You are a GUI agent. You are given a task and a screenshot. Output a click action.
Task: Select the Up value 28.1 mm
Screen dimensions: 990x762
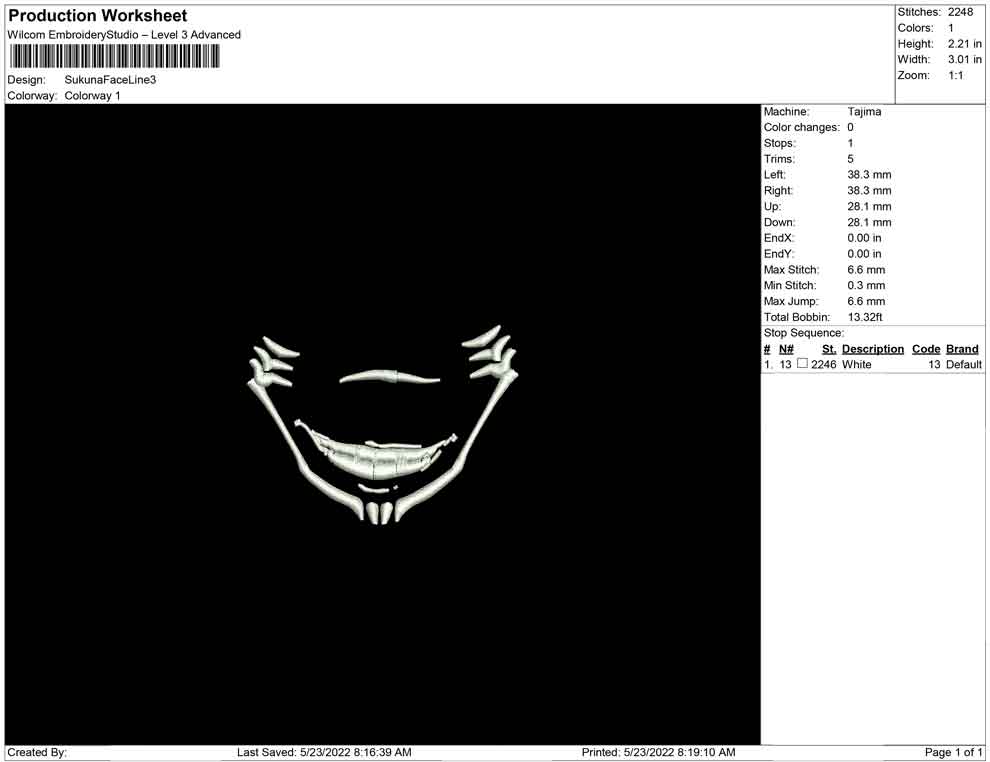869,206
